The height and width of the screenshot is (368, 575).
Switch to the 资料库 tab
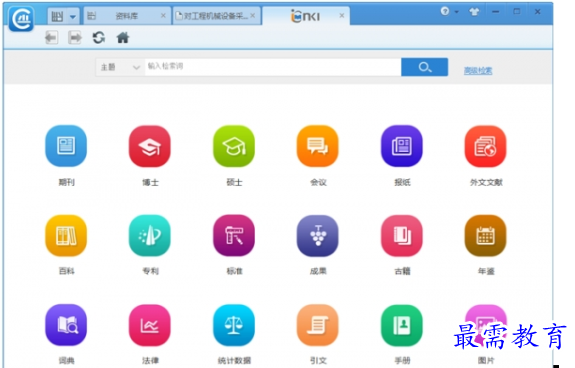pos(127,16)
